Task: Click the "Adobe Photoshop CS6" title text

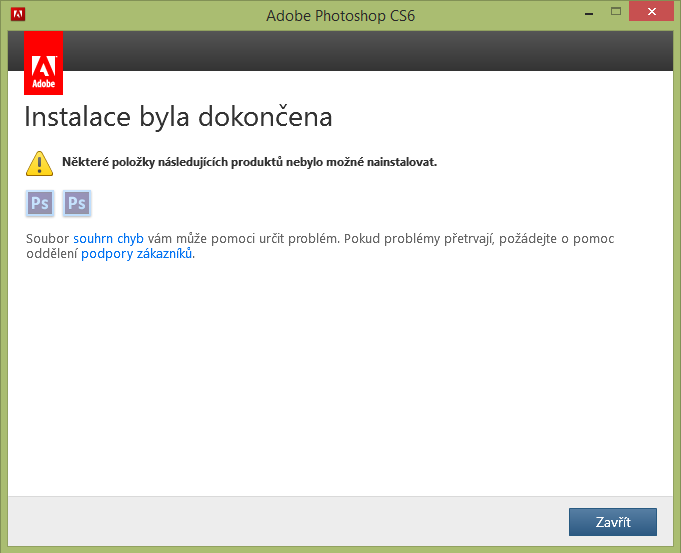Action: (340, 15)
